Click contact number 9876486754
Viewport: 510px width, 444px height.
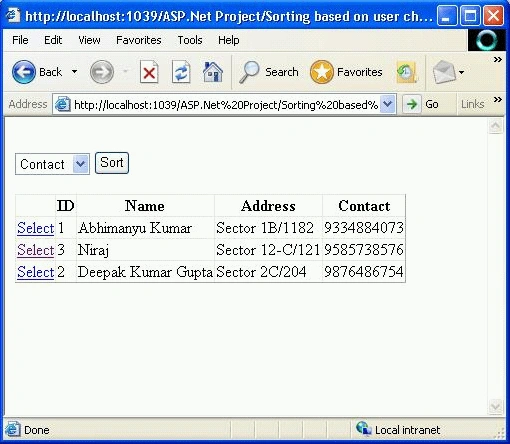[364, 272]
